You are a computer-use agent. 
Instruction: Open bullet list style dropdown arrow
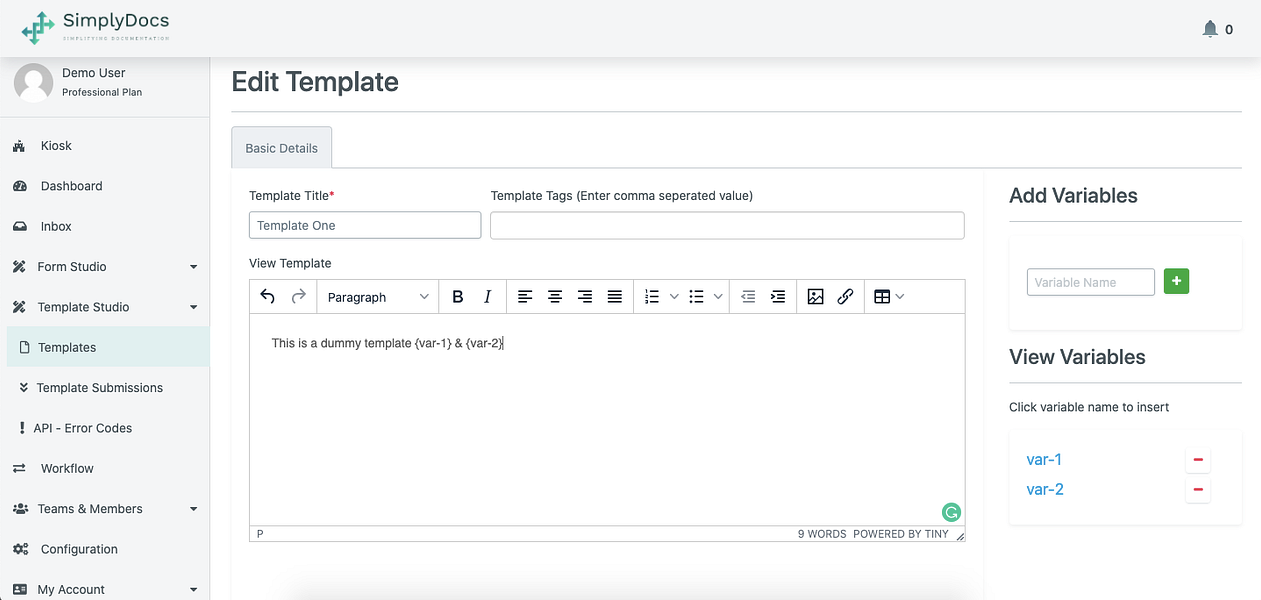point(718,297)
